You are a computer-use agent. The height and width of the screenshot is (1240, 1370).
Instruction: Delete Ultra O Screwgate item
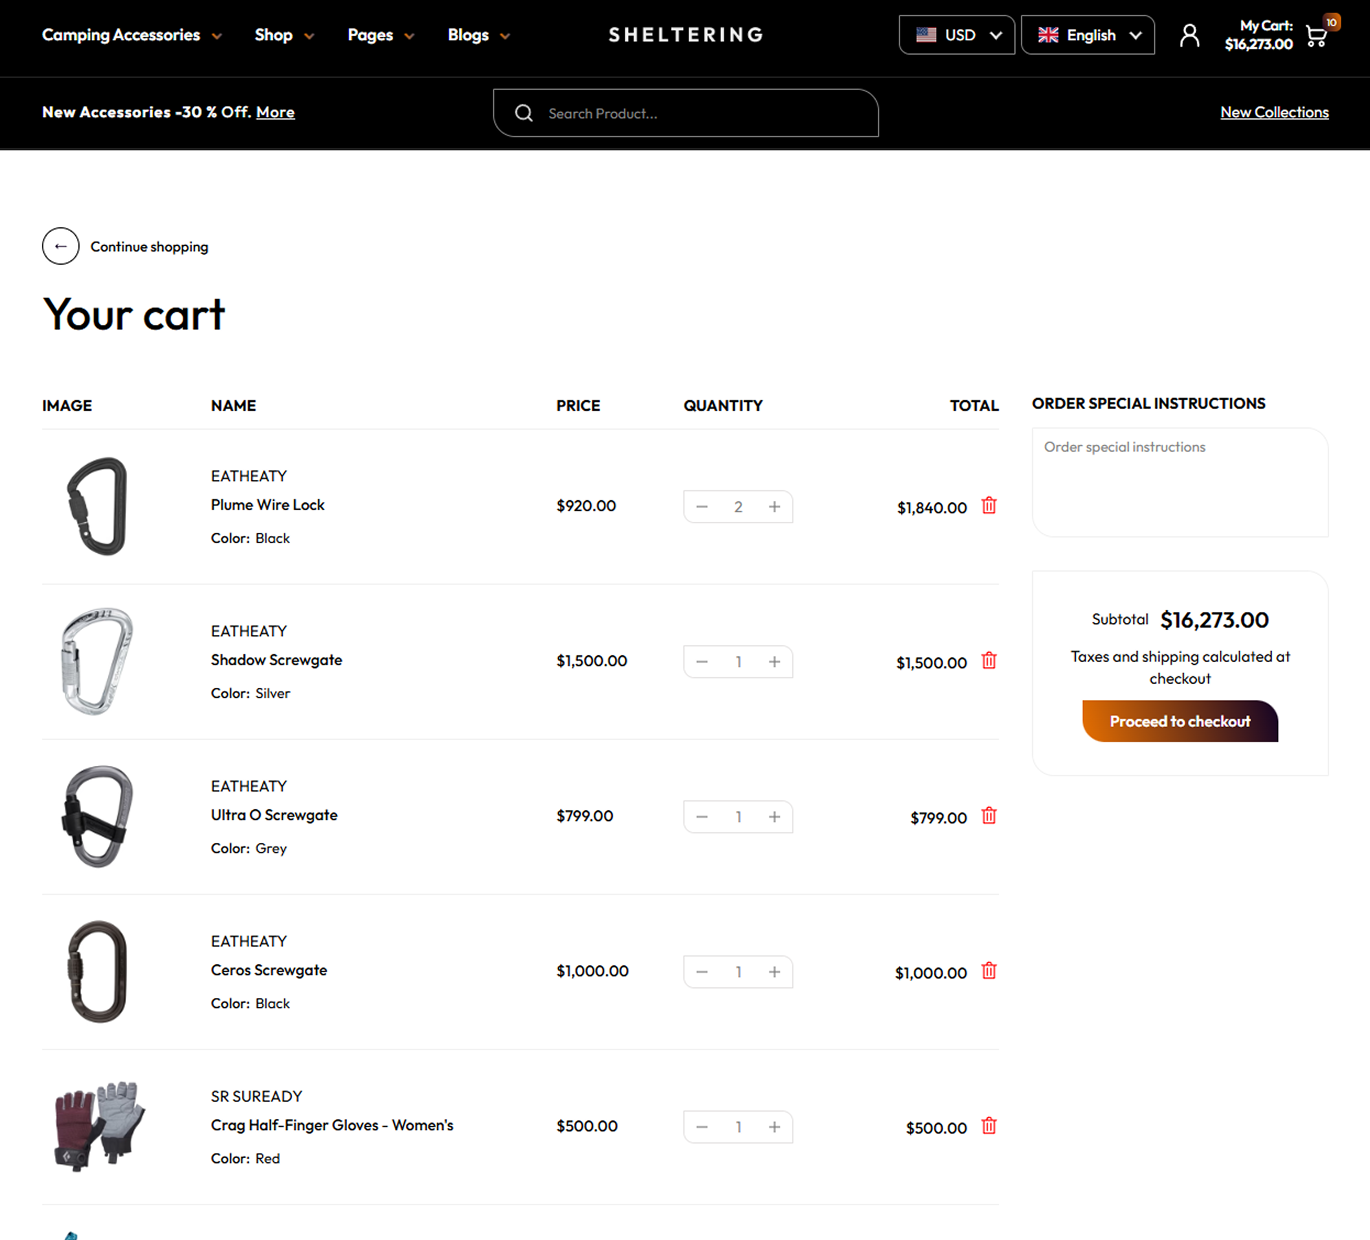coord(989,816)
